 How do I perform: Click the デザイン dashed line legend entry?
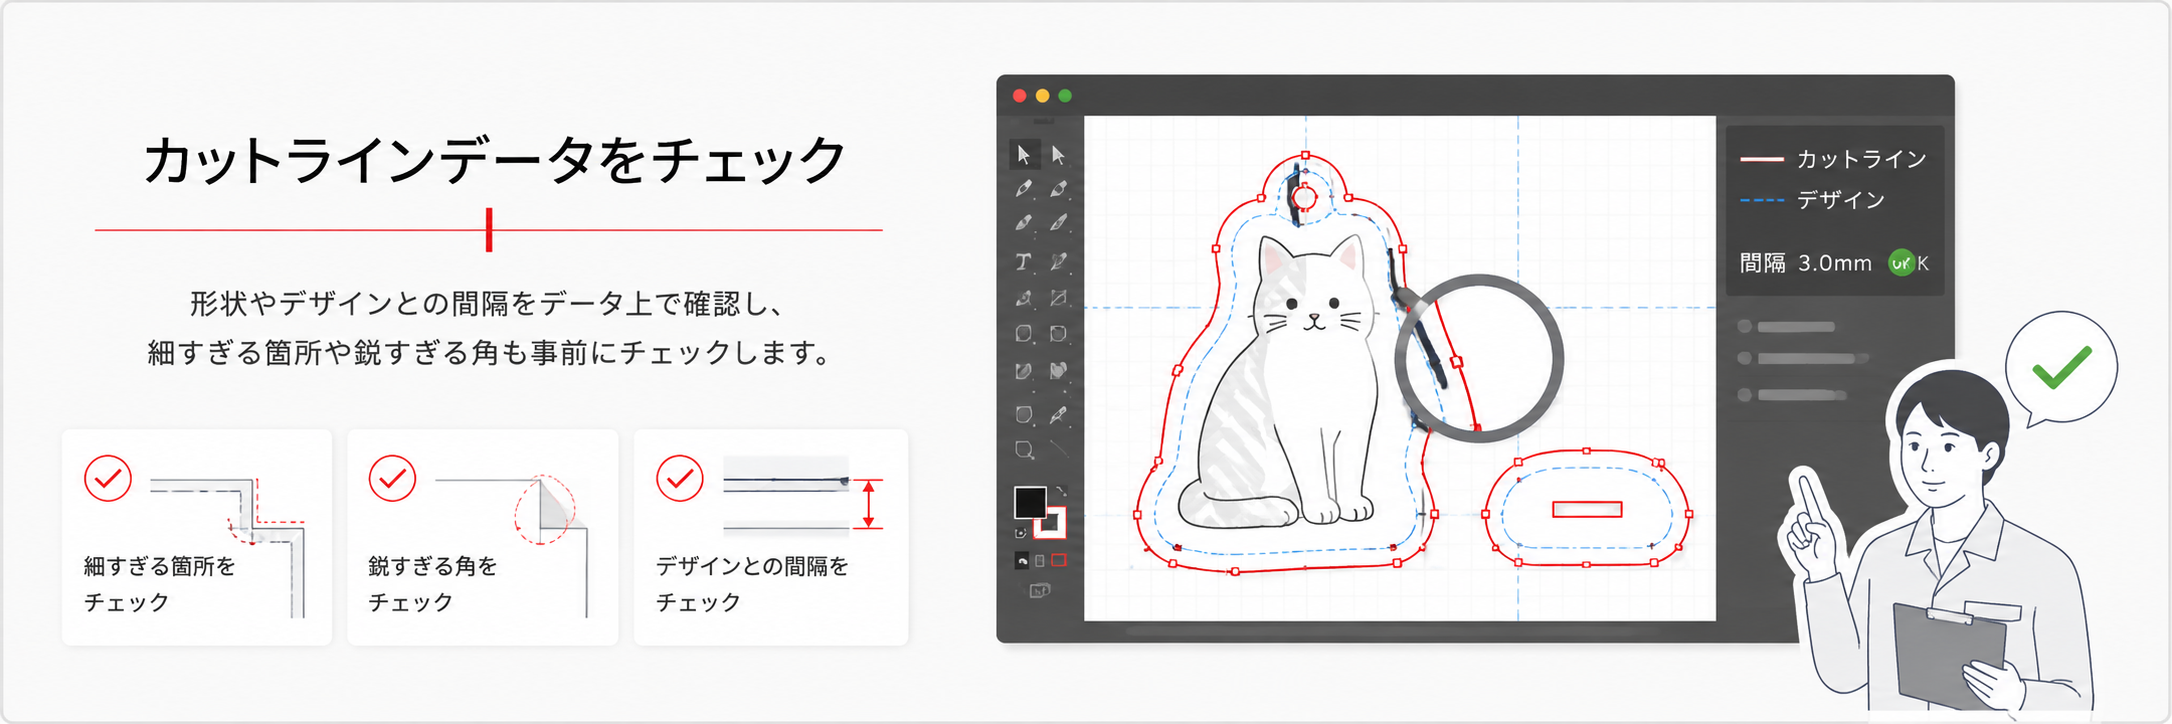1813,200
